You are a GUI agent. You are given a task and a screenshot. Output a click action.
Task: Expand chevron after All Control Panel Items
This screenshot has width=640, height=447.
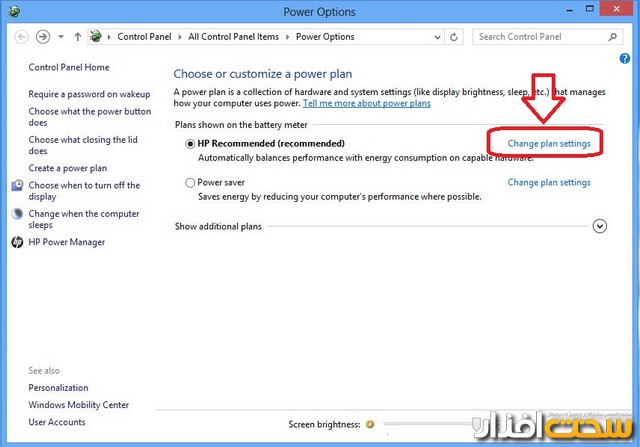pyautogui.click(x=287, y=37)
